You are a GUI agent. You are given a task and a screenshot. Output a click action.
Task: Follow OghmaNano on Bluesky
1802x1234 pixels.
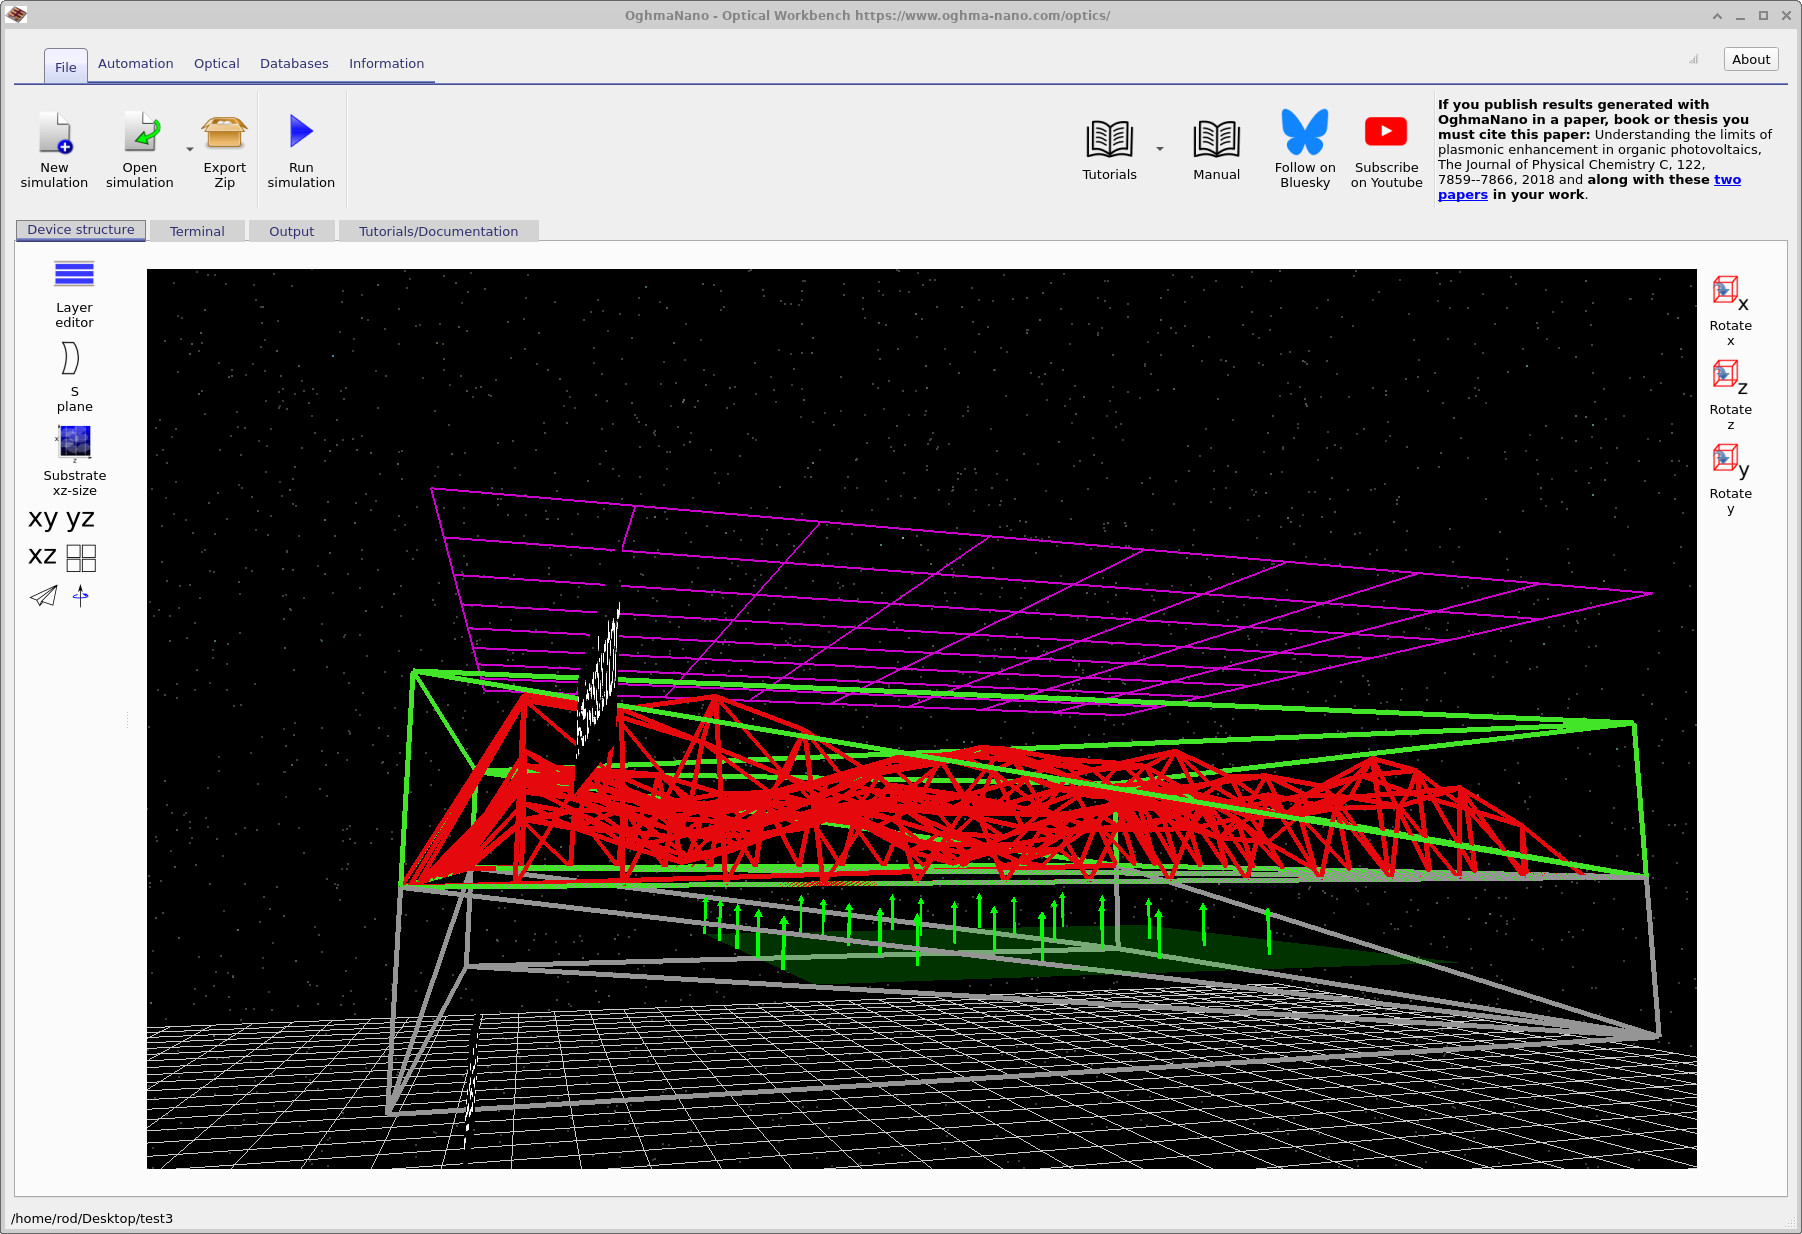pos(1304,148)
